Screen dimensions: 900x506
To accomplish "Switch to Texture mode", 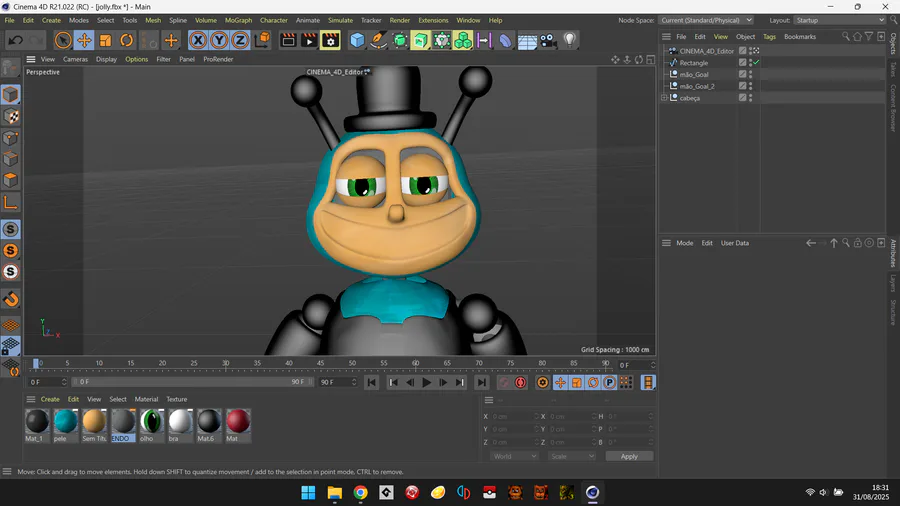I will point(10,116).
